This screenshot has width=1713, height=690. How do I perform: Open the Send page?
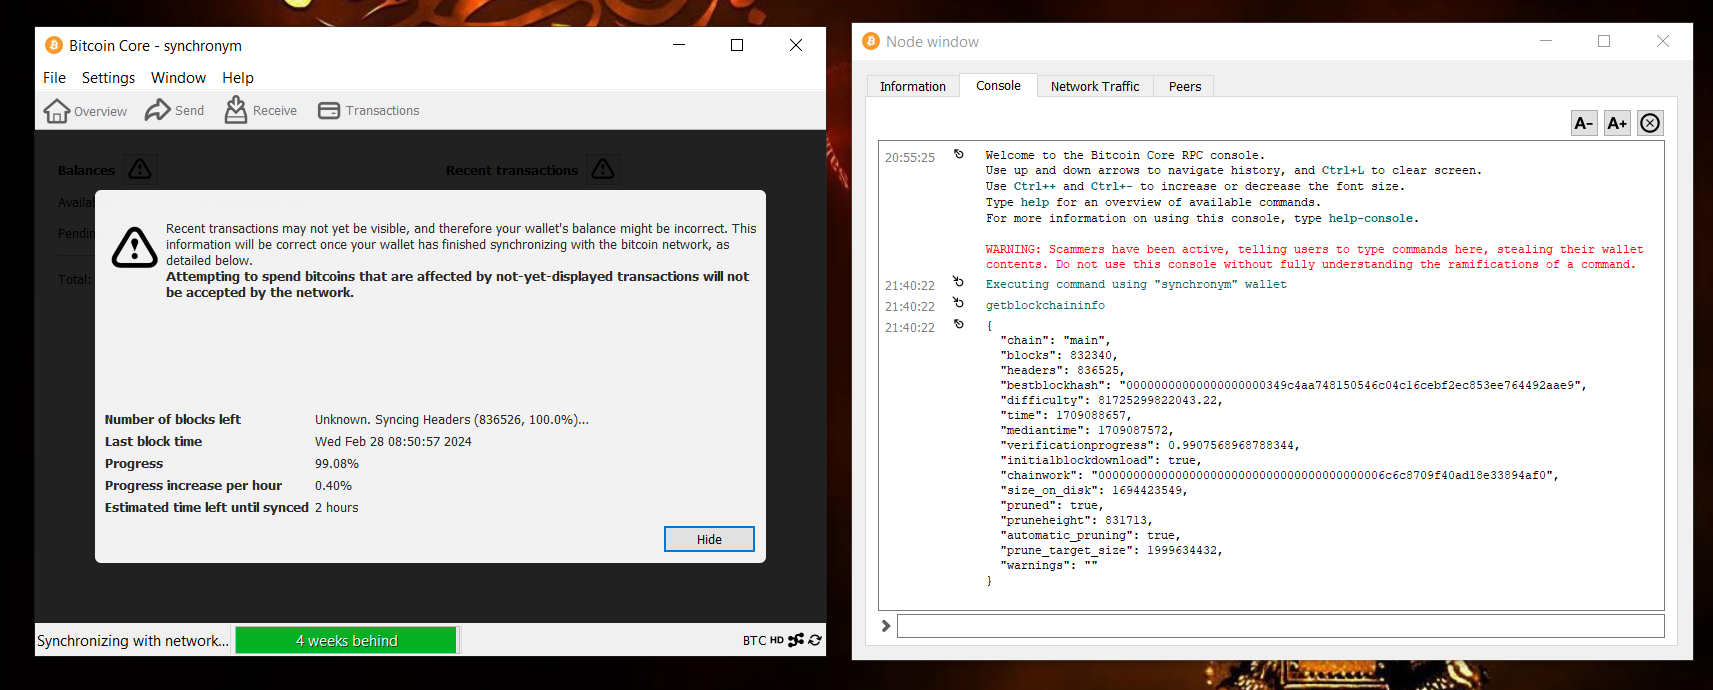(x=174, y=111)
